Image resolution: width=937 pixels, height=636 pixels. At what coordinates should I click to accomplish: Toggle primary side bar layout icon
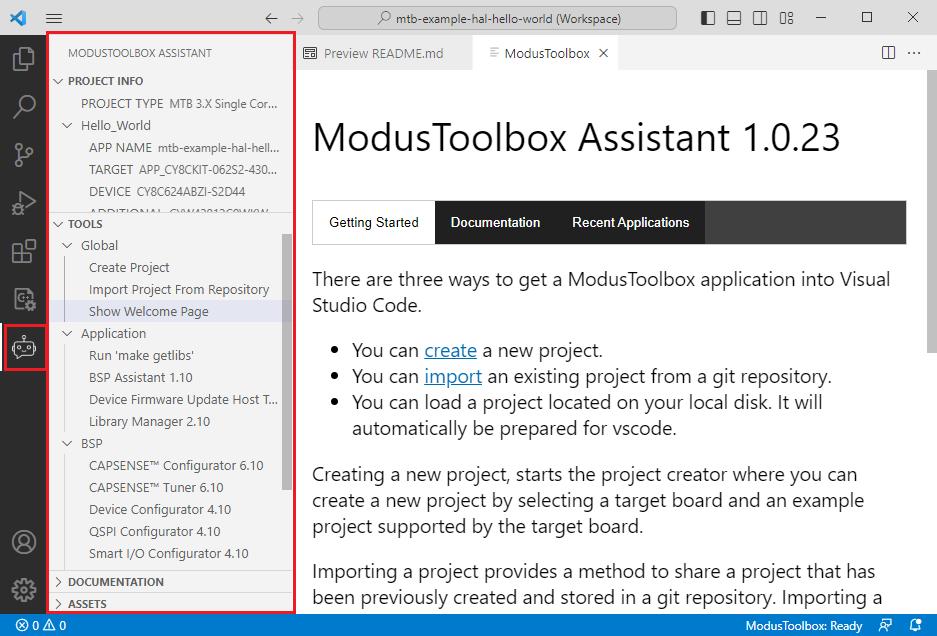pos(708,18)
